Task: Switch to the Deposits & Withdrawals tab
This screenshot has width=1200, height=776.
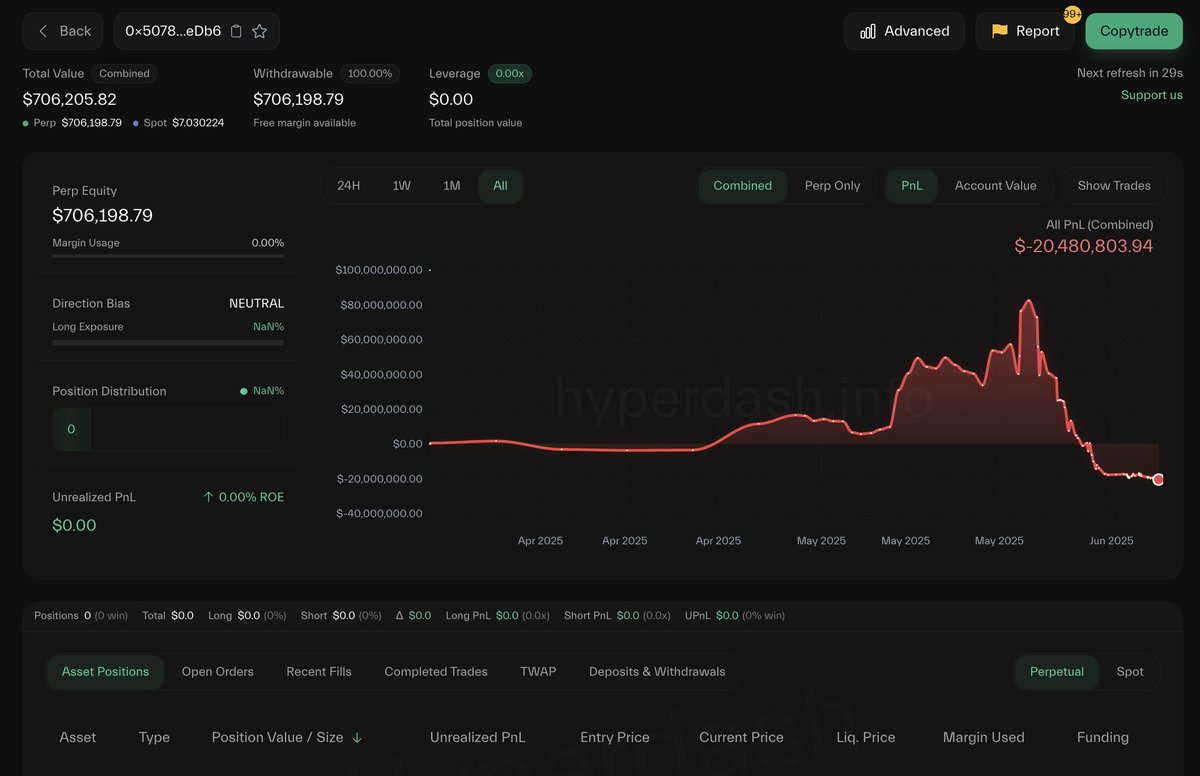Action: coord(657,672)
